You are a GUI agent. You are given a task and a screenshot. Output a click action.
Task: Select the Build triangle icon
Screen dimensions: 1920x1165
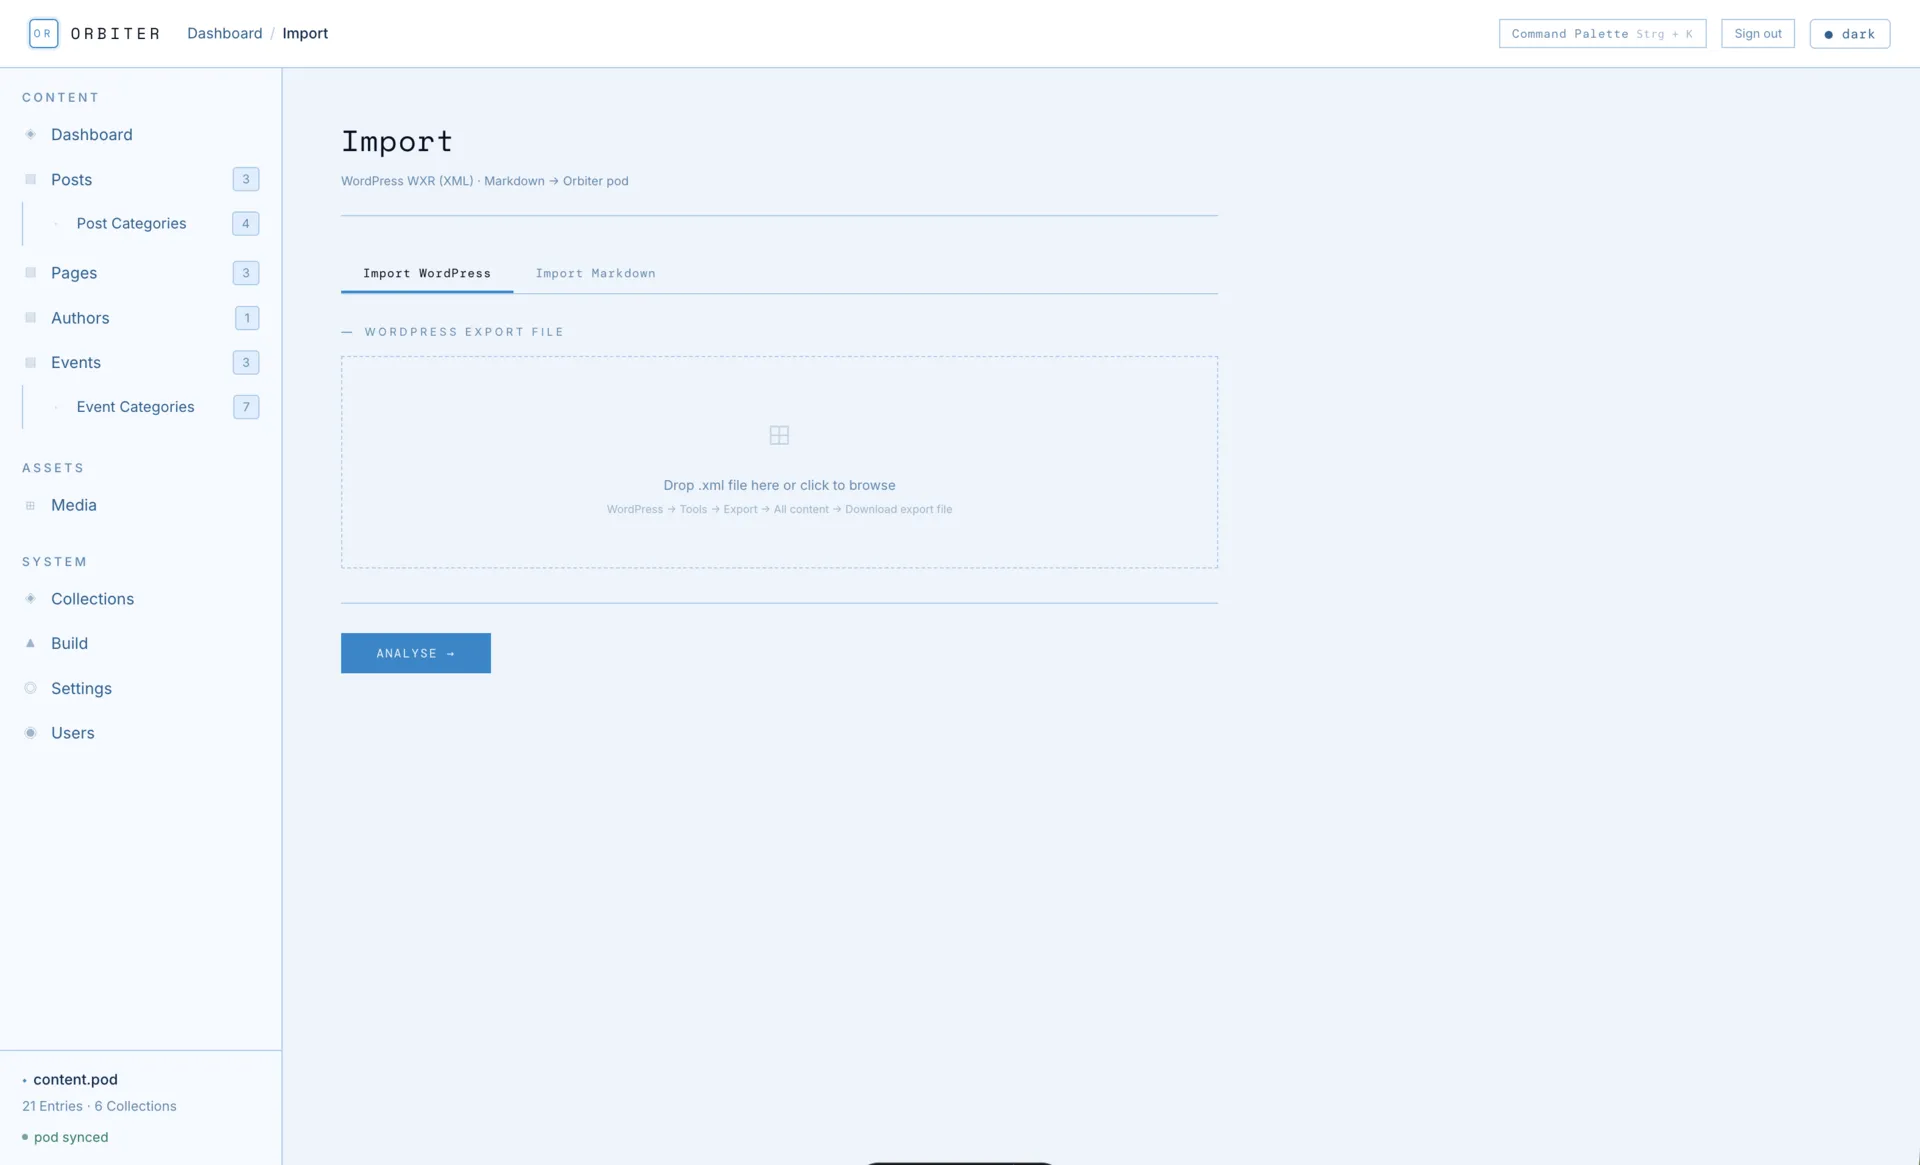tap(30, 643)
